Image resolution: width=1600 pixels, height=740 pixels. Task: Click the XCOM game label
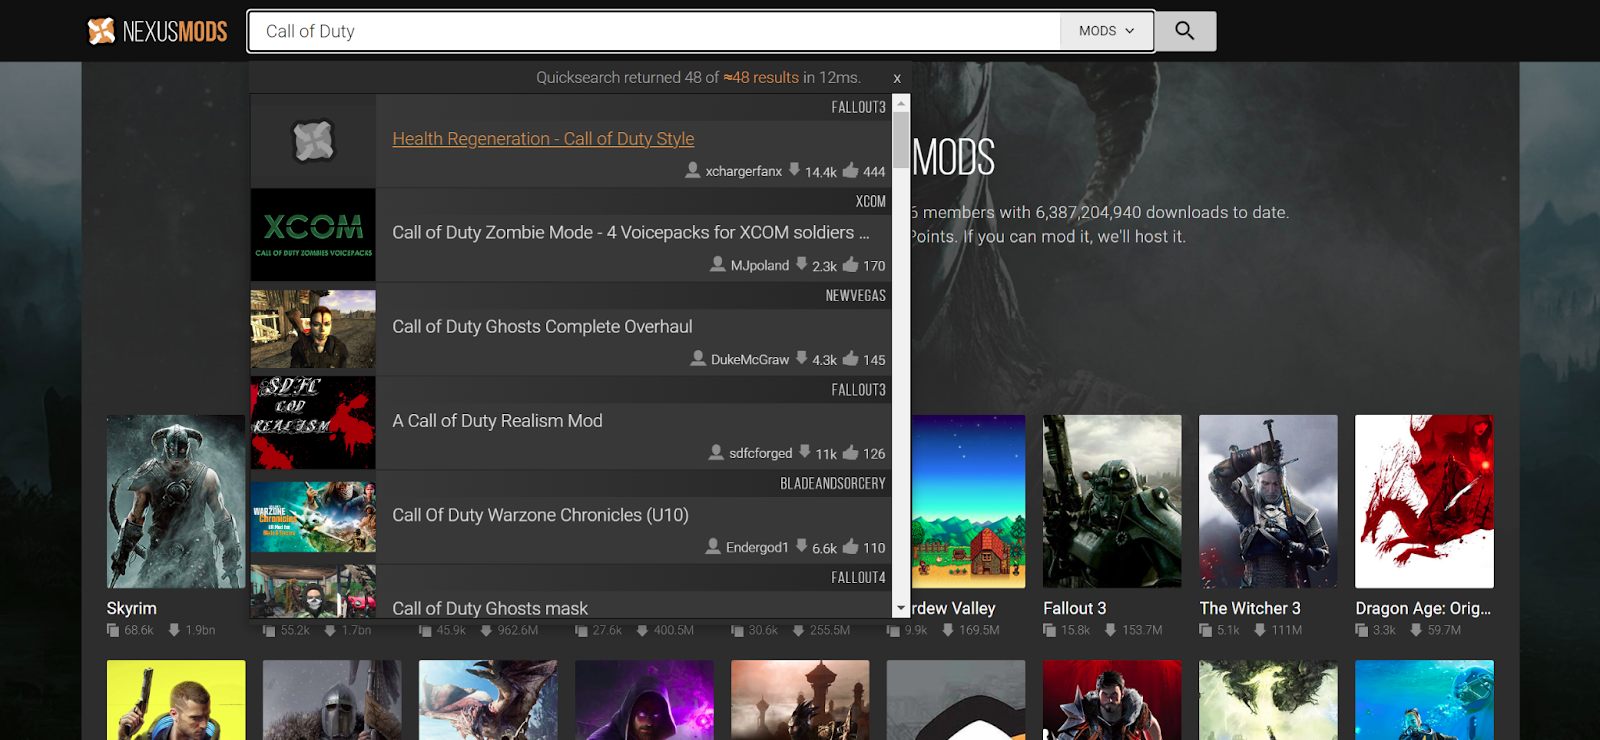pyautogui.click(x=871, y=202)
